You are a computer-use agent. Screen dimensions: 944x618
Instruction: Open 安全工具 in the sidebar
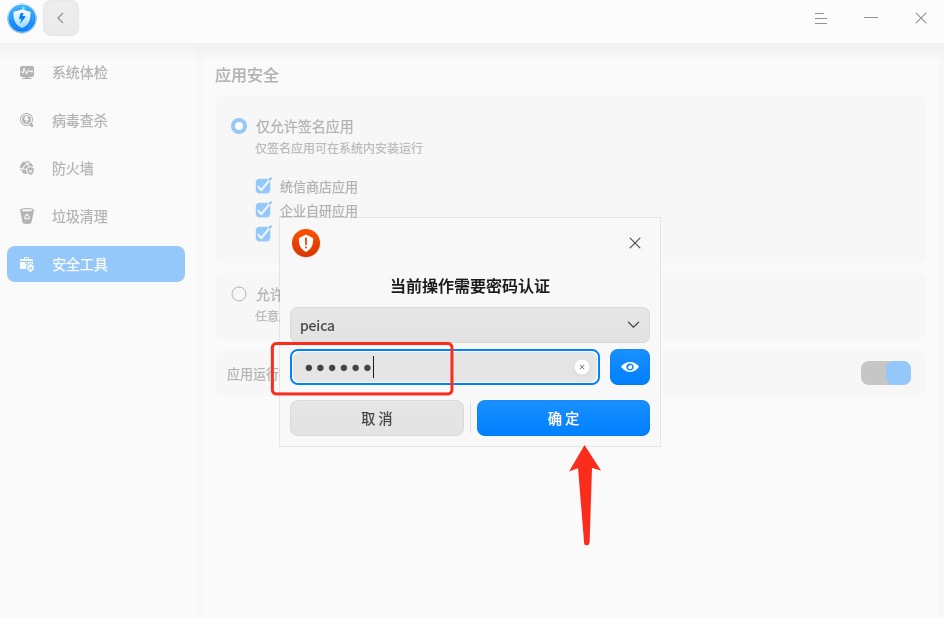(96, 264)
